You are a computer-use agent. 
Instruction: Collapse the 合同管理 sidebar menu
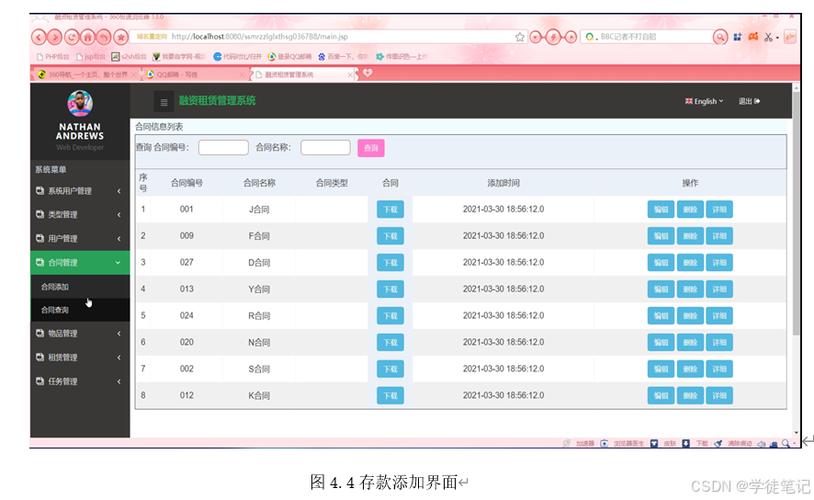click(x=80, y=263)
